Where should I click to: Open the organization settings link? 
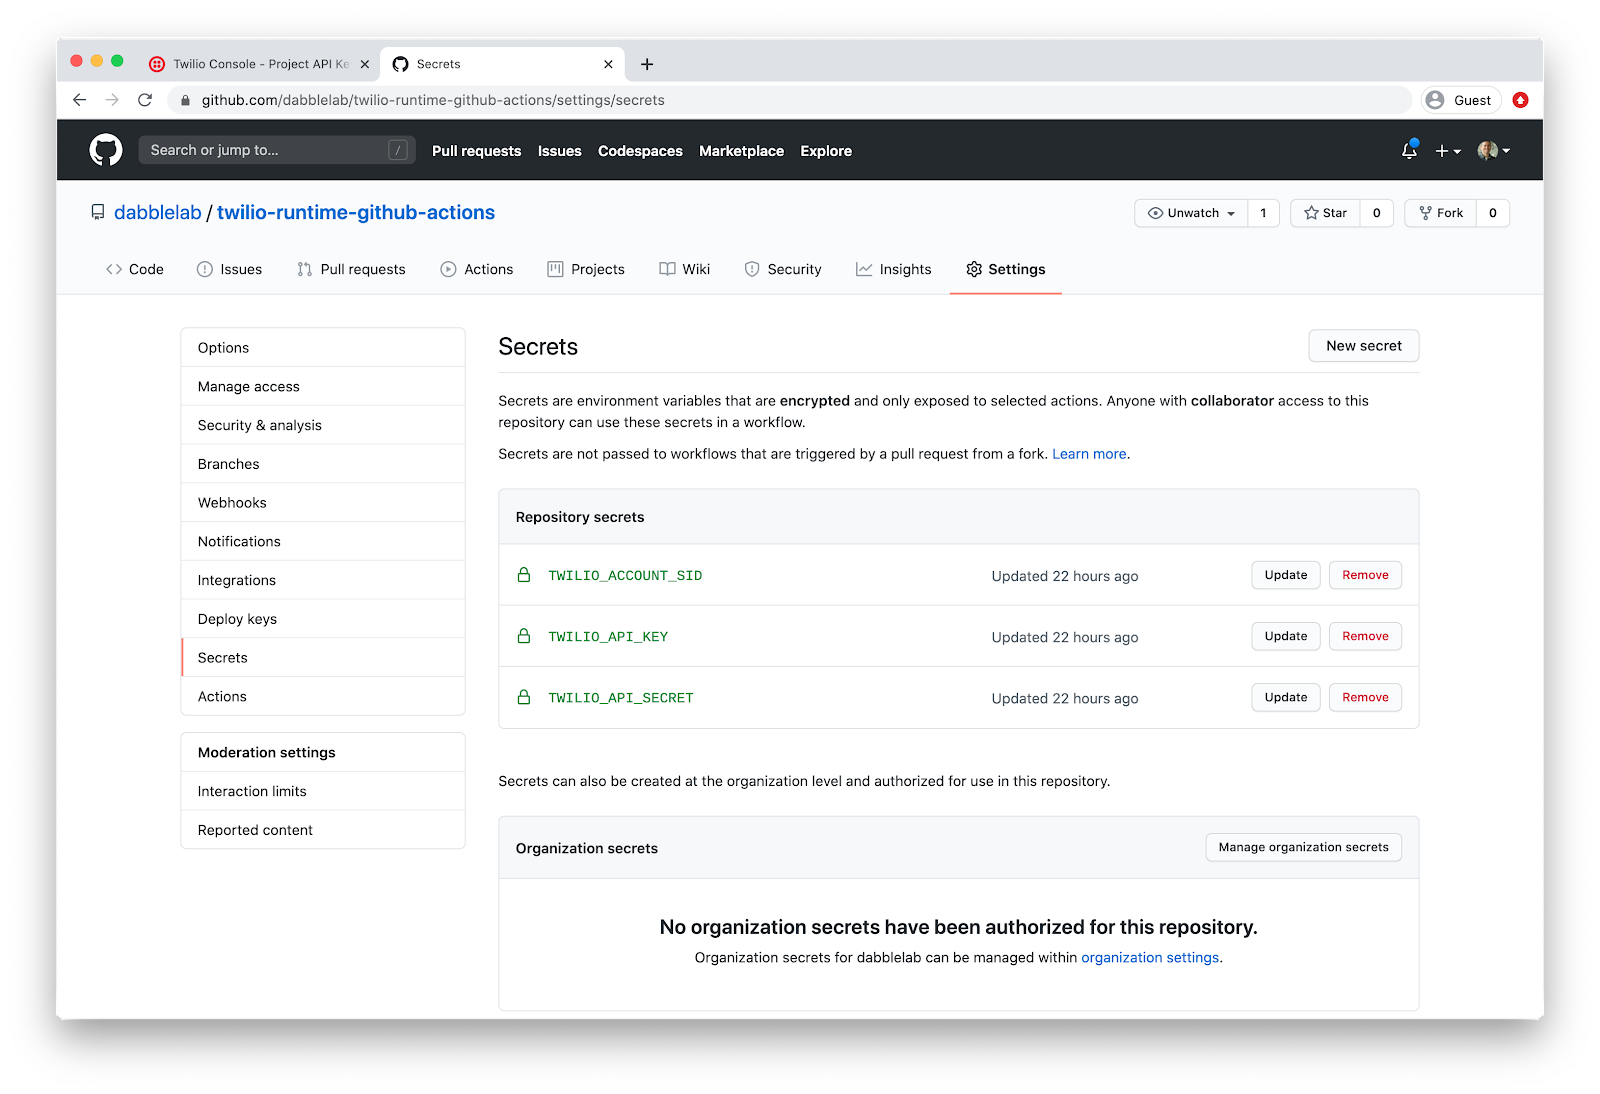click(x=1150, y=958)
